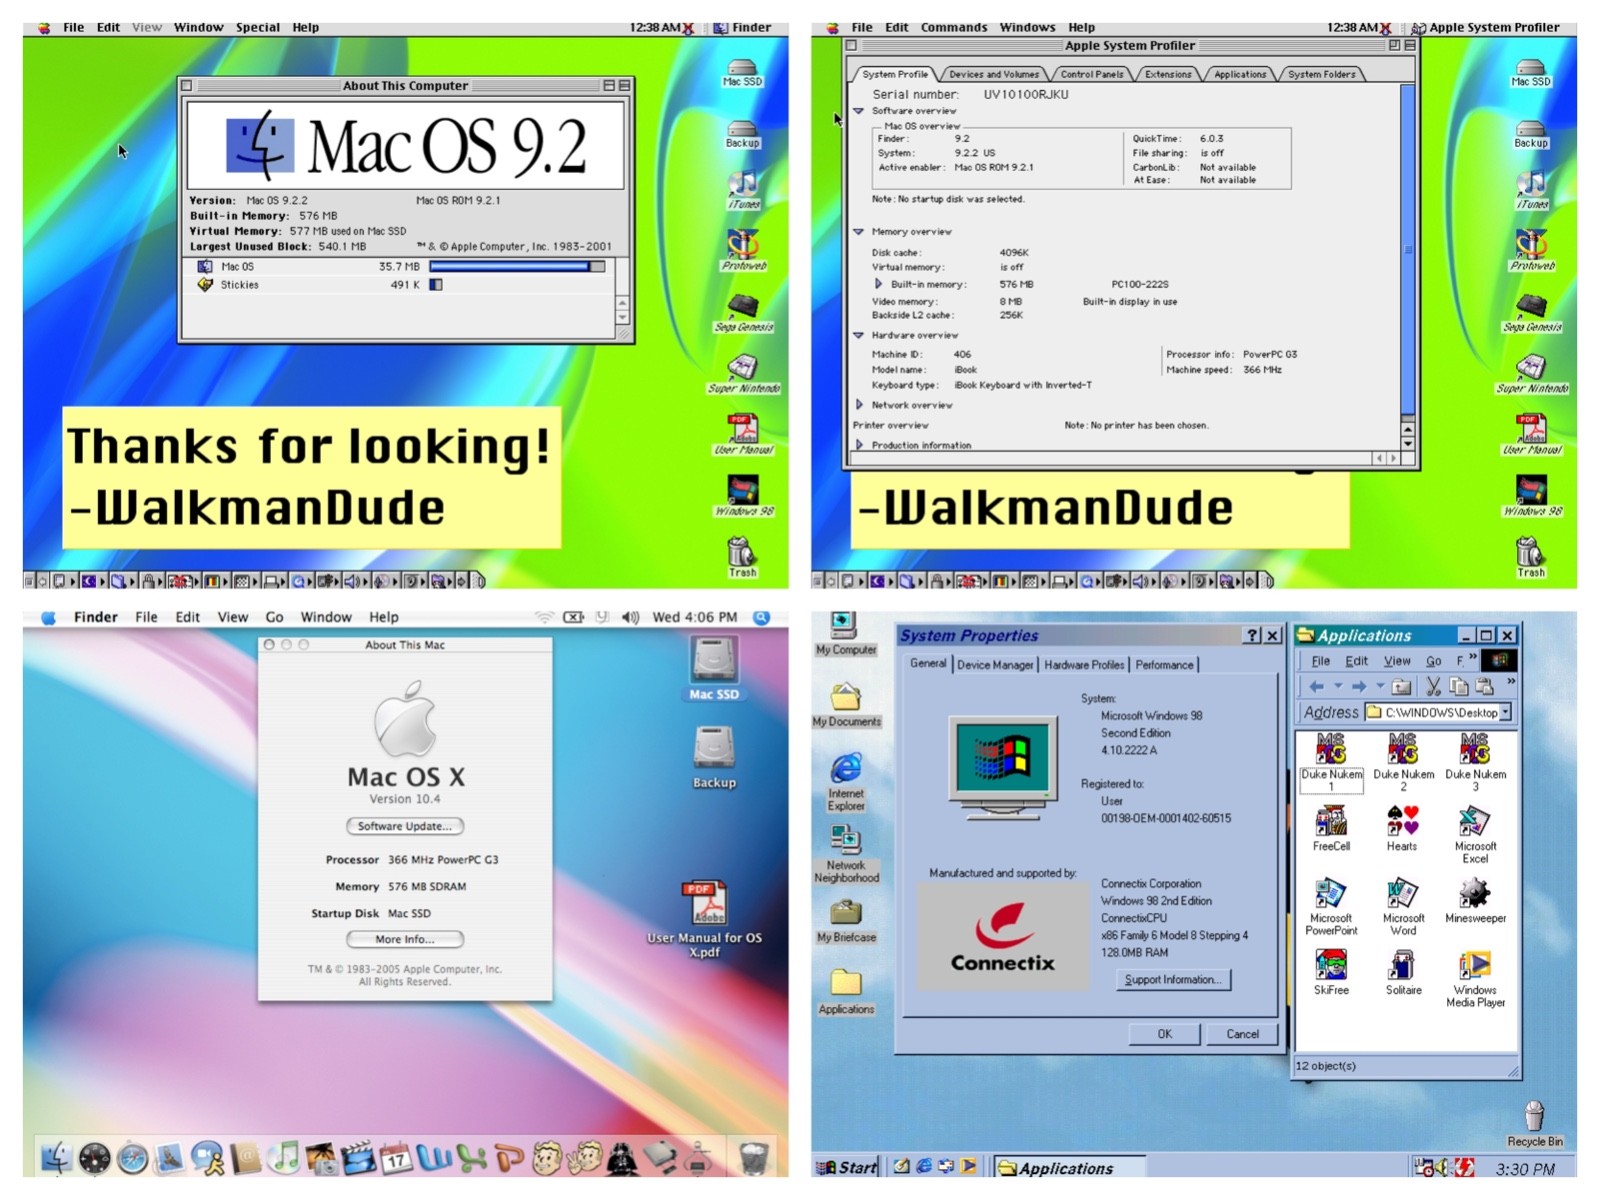This screenshot has height=1200, width=1600.
Task: Launch iChat from the Mac OS X Dock
Action: point(208,1158)
